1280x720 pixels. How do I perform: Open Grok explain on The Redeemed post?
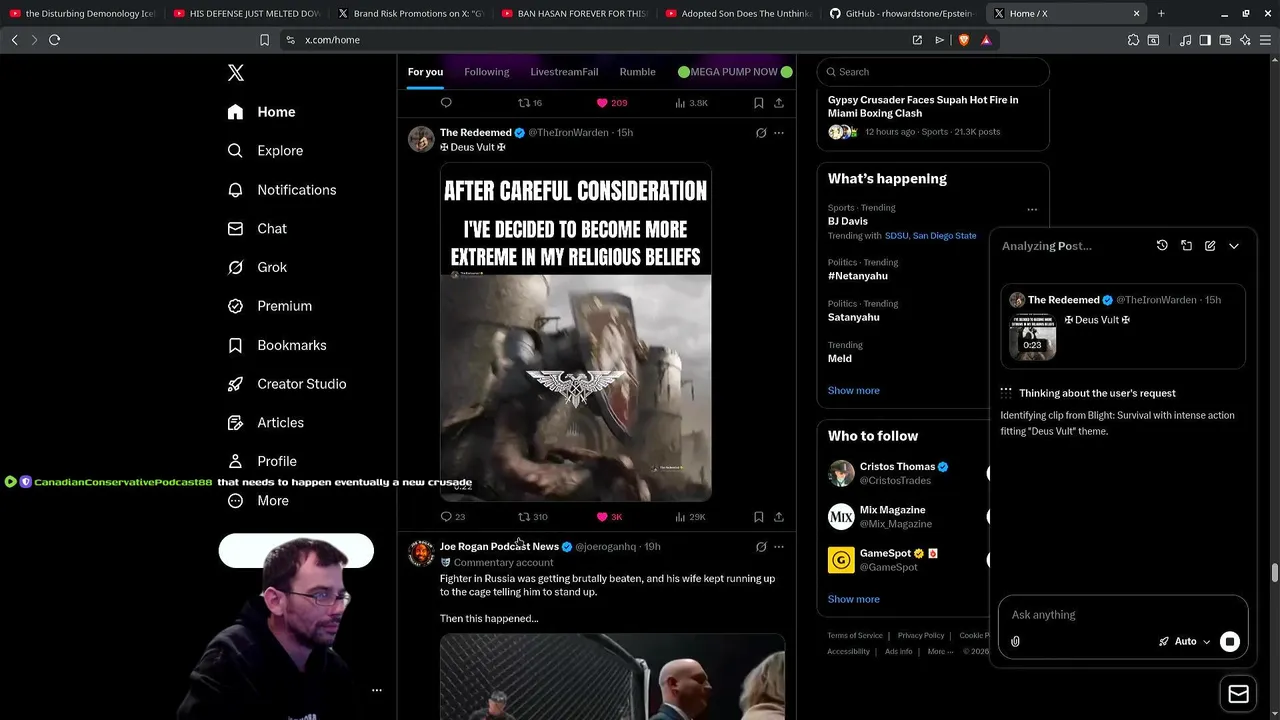click(761, 133)
